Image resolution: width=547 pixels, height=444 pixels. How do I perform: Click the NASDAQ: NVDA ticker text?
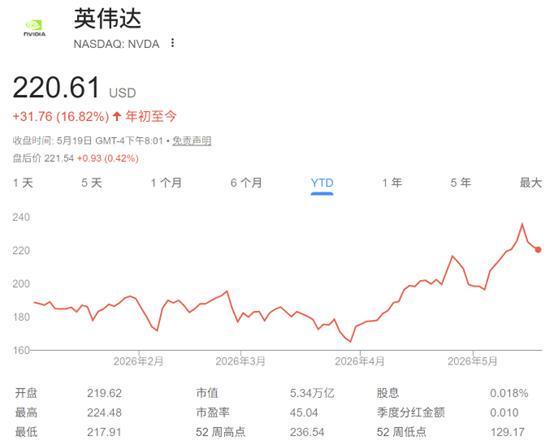tap(117, 44)
